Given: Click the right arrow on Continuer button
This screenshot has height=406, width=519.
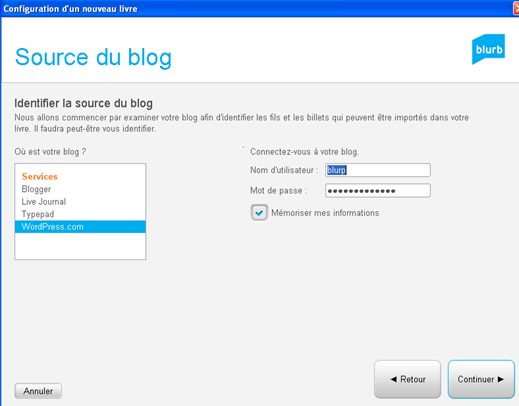Looking at the screenshot, I should [x=501, y=379].
